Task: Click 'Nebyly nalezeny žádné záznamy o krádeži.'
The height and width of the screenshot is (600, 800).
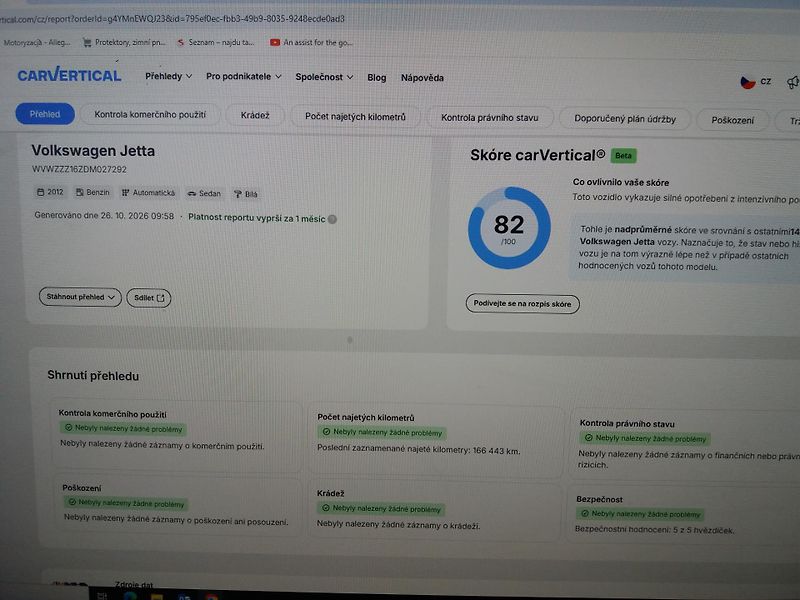Action: click(x=398, y=524)
